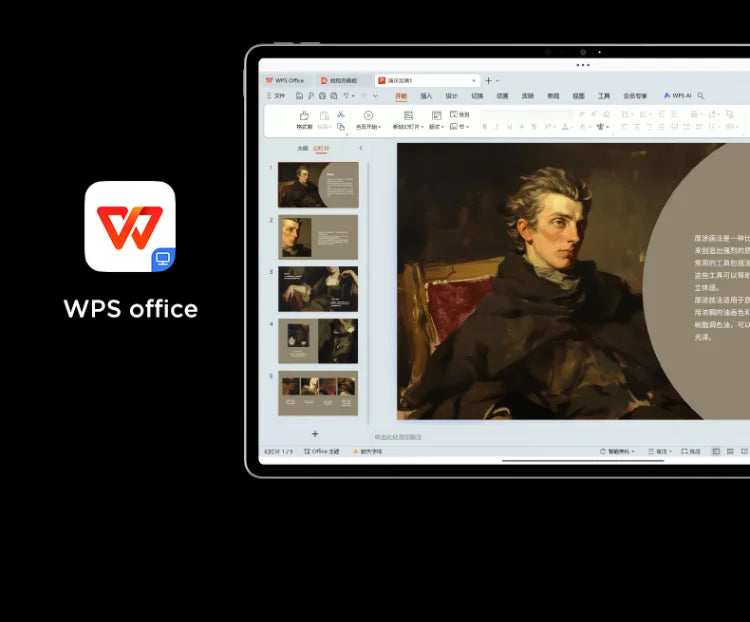Click the Office 主题 theme button

(322, 452)
